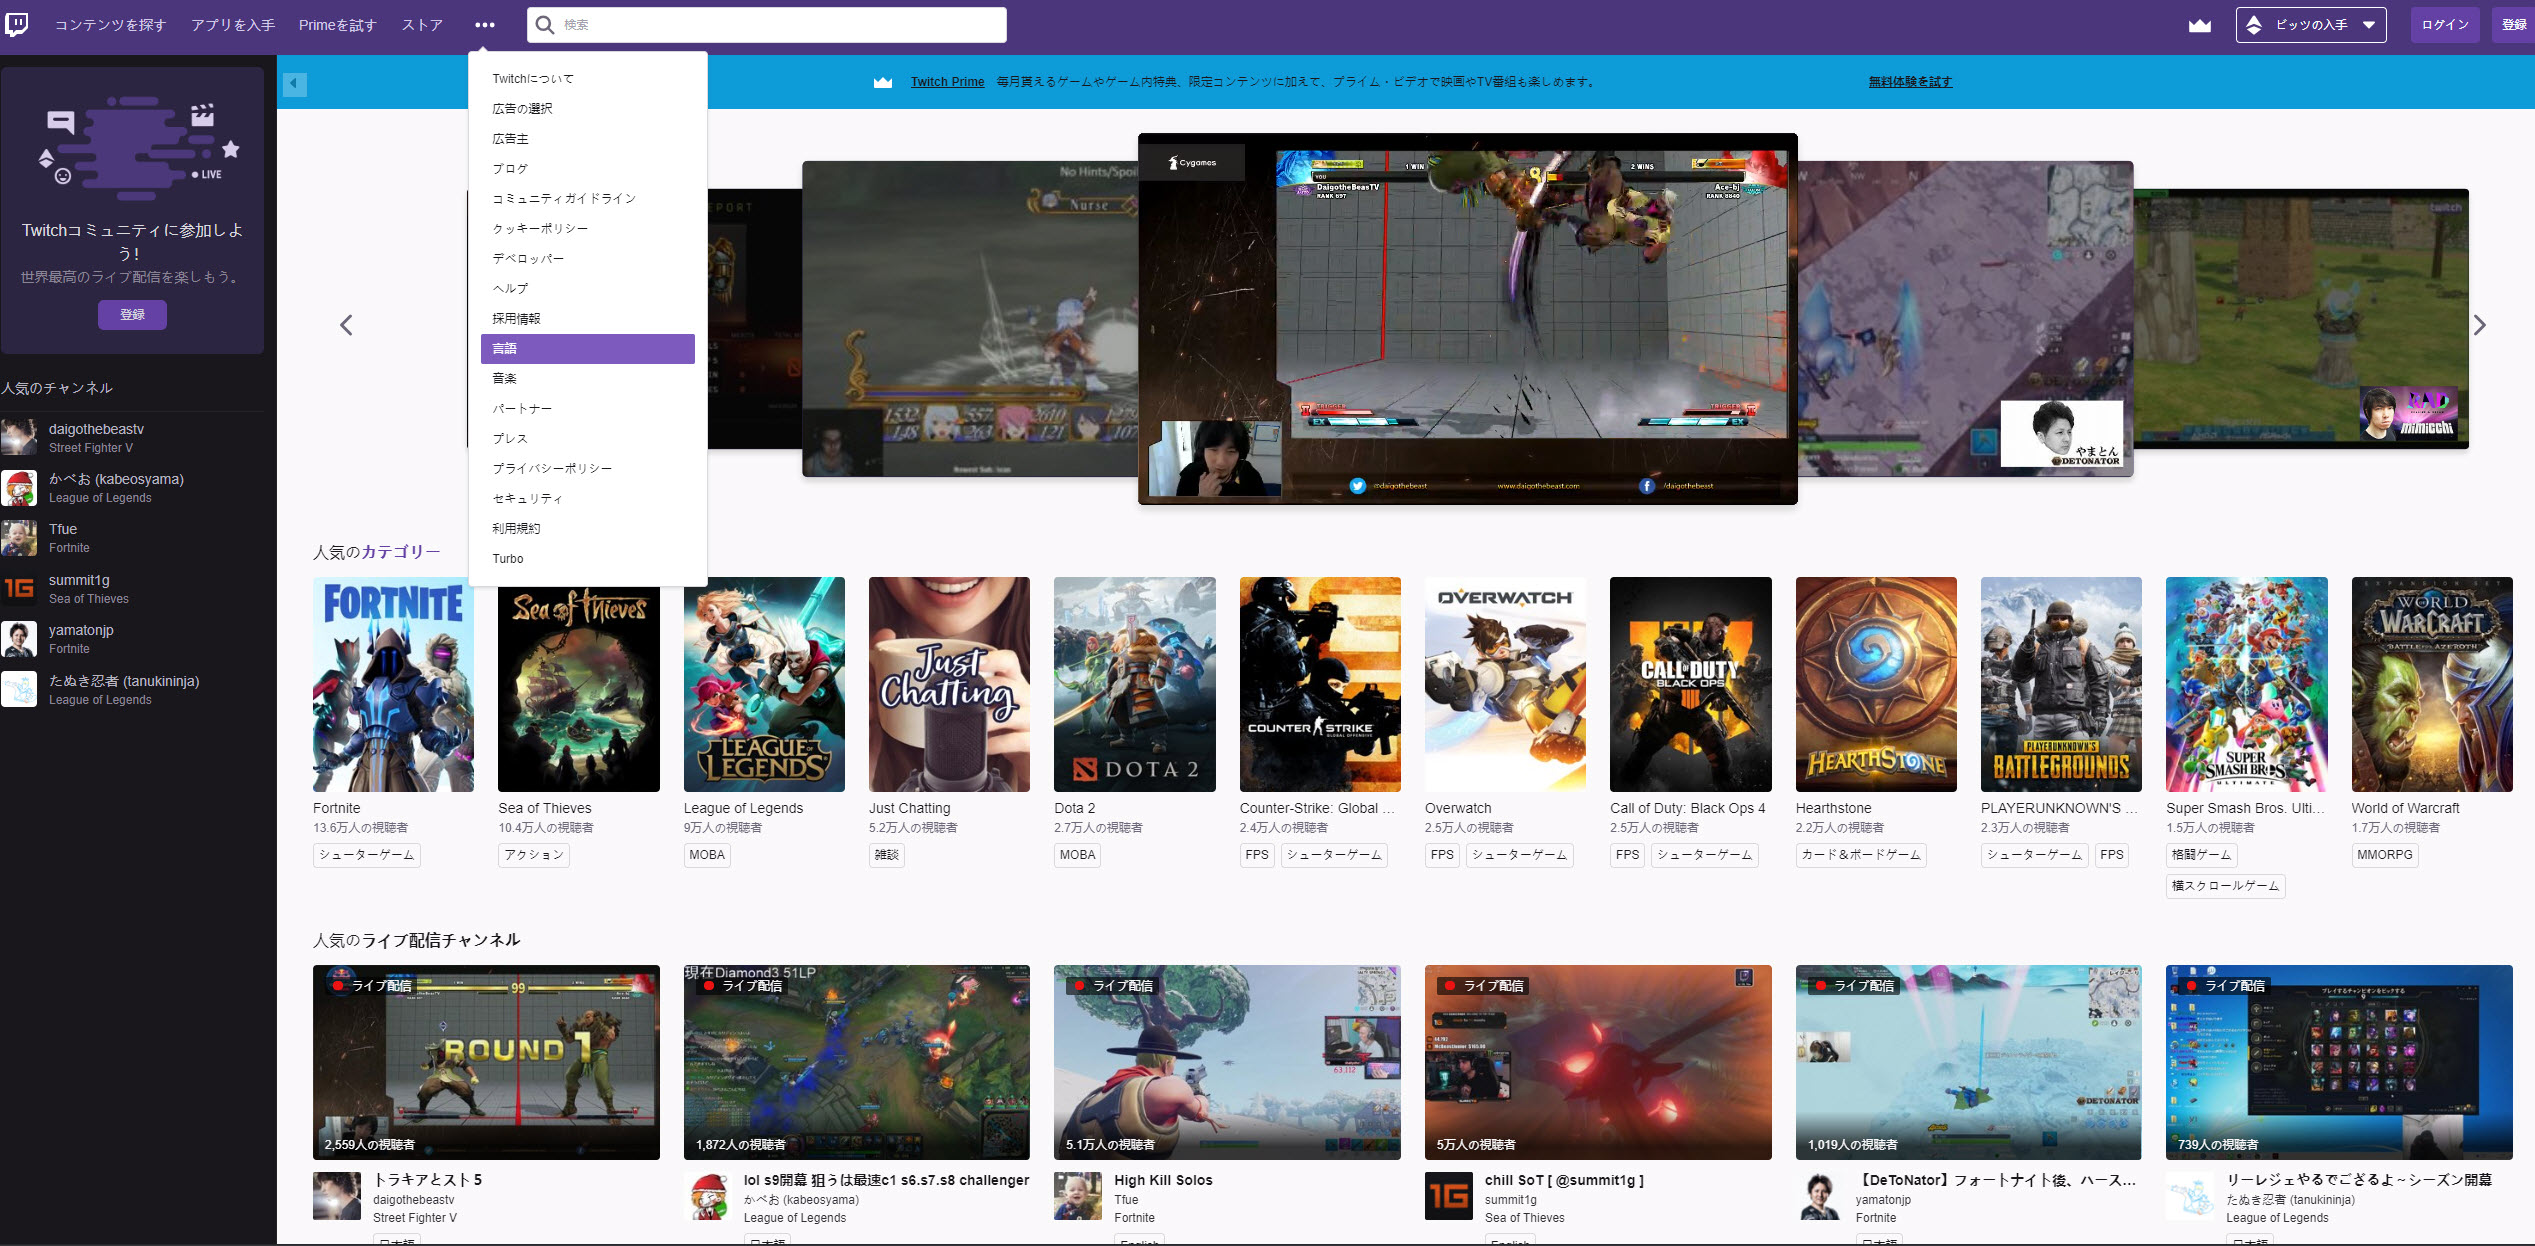
Task: Click 登録 button in the community panel
Action: click(x=132, y=315)
